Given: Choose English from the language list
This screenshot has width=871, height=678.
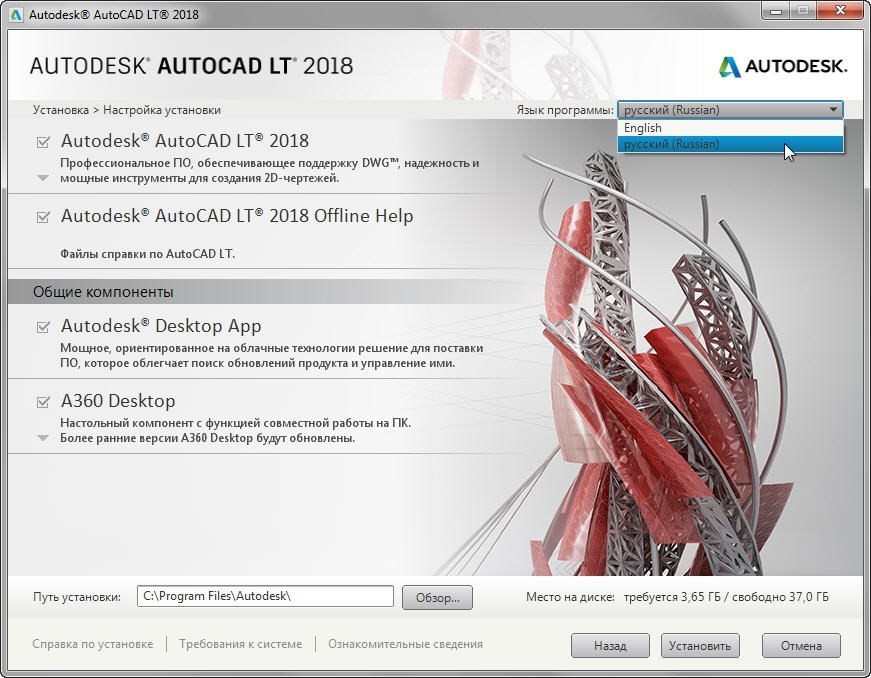Looking at the screenshot, I should click(730, 128).
